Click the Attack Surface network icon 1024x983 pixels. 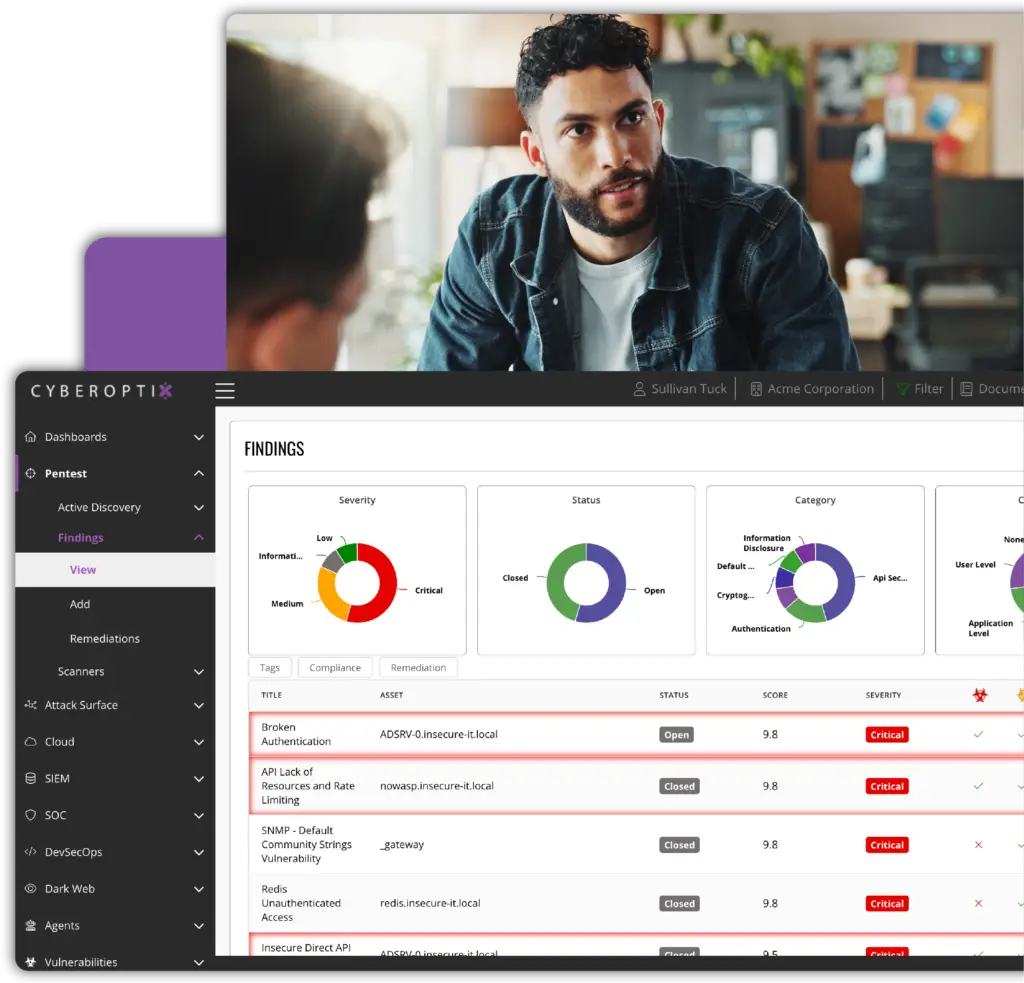[30, 705]
